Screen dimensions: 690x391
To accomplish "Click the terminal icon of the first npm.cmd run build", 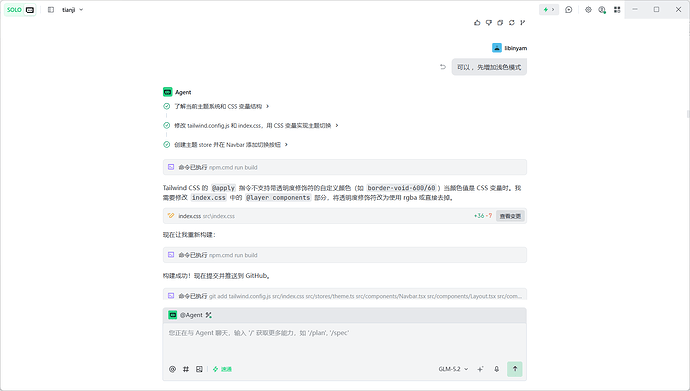I will click(x=171, y=167).
